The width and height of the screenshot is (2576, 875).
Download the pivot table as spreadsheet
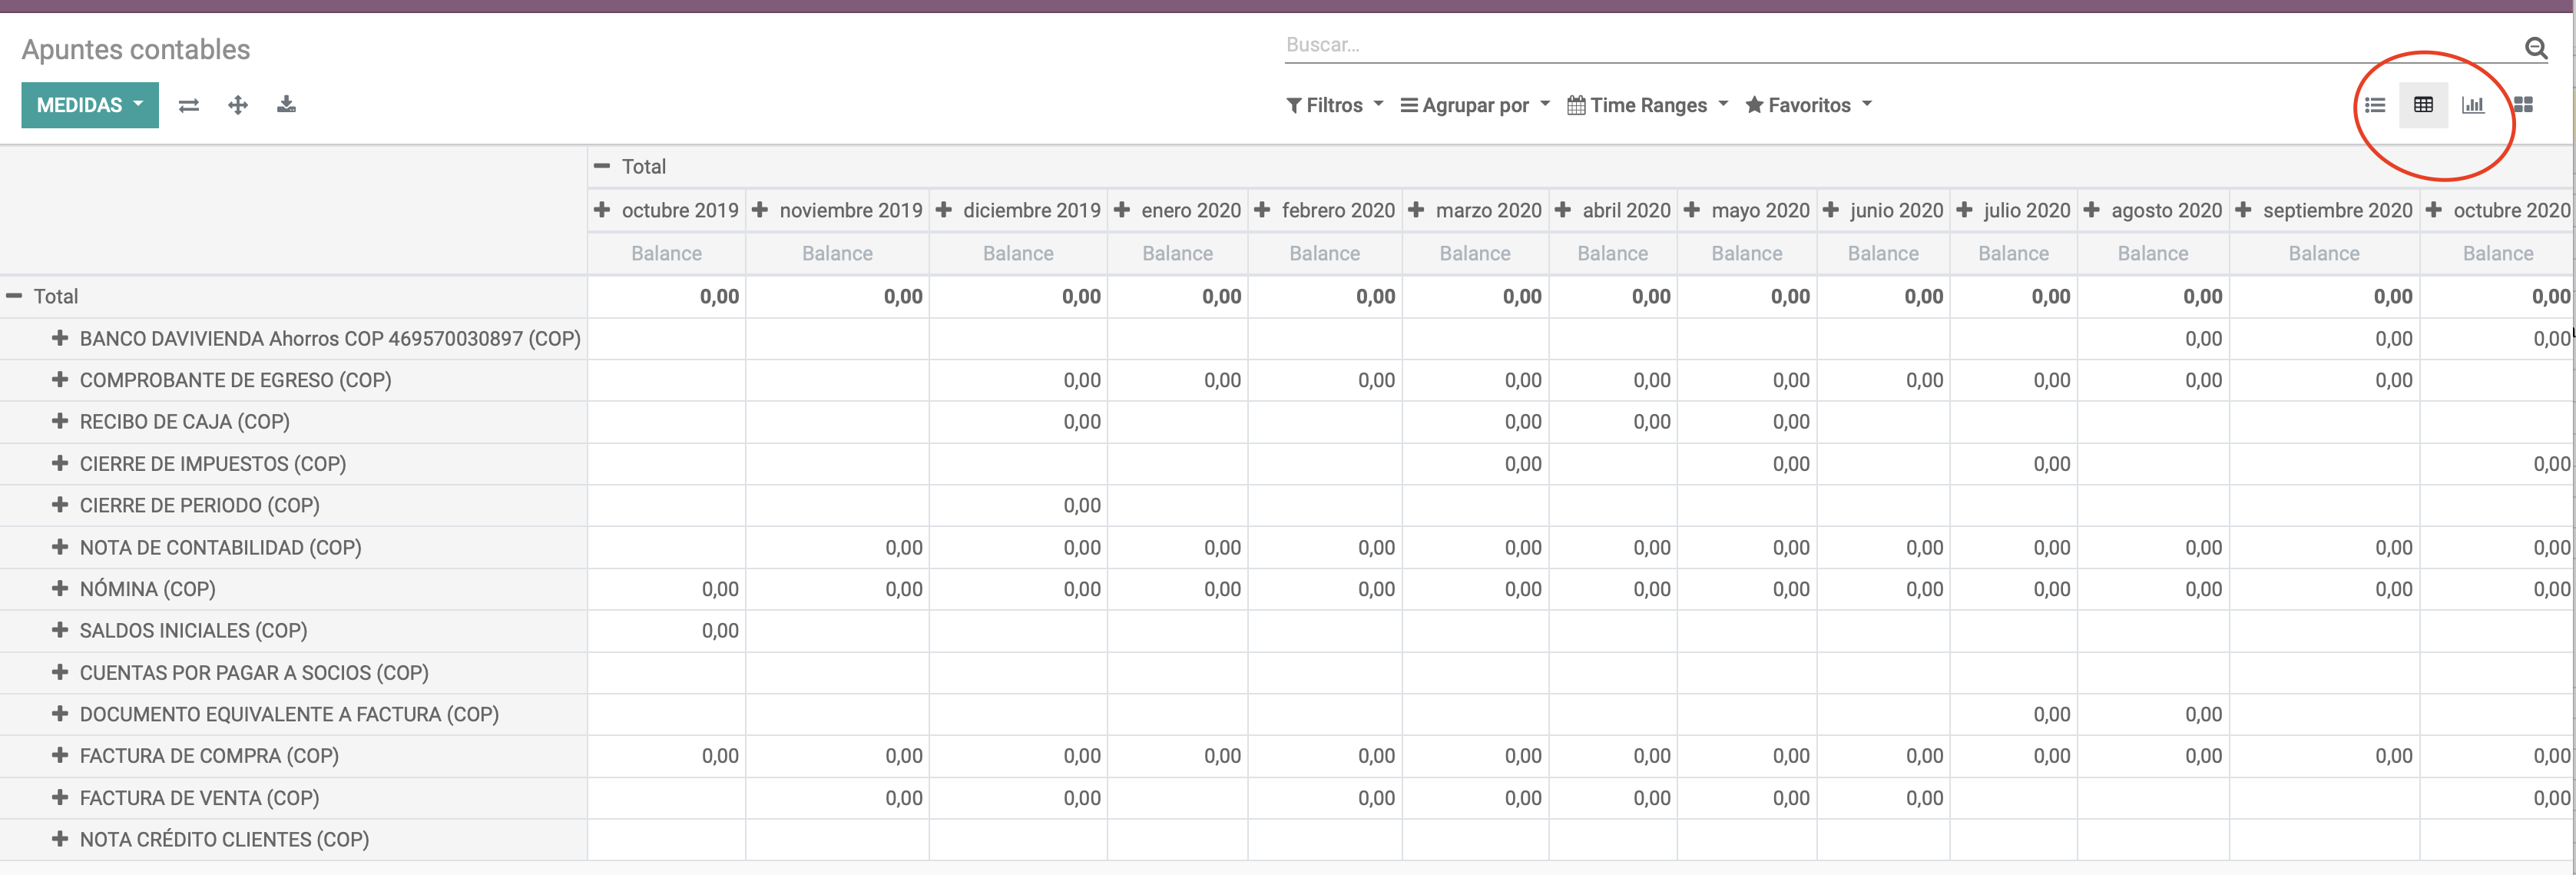[x=286, y=104]
